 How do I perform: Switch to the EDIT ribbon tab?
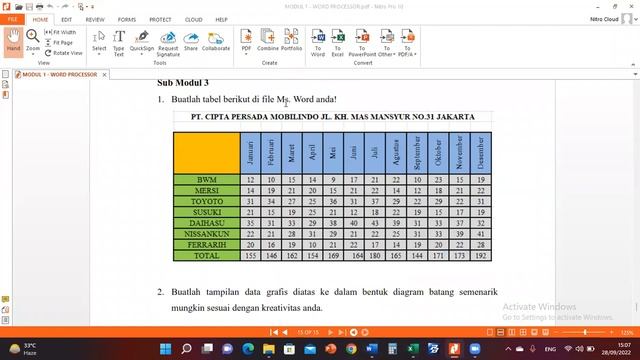(67, 20)
